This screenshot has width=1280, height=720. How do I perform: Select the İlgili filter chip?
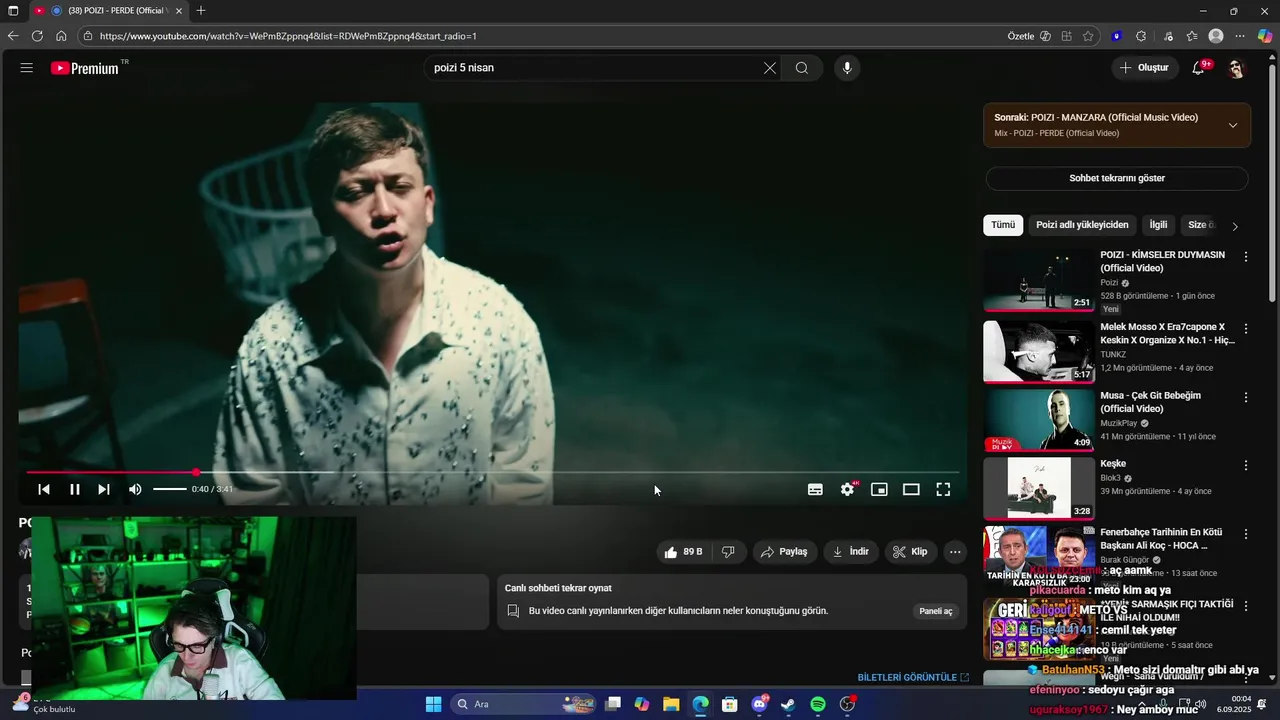[1158, 225]
